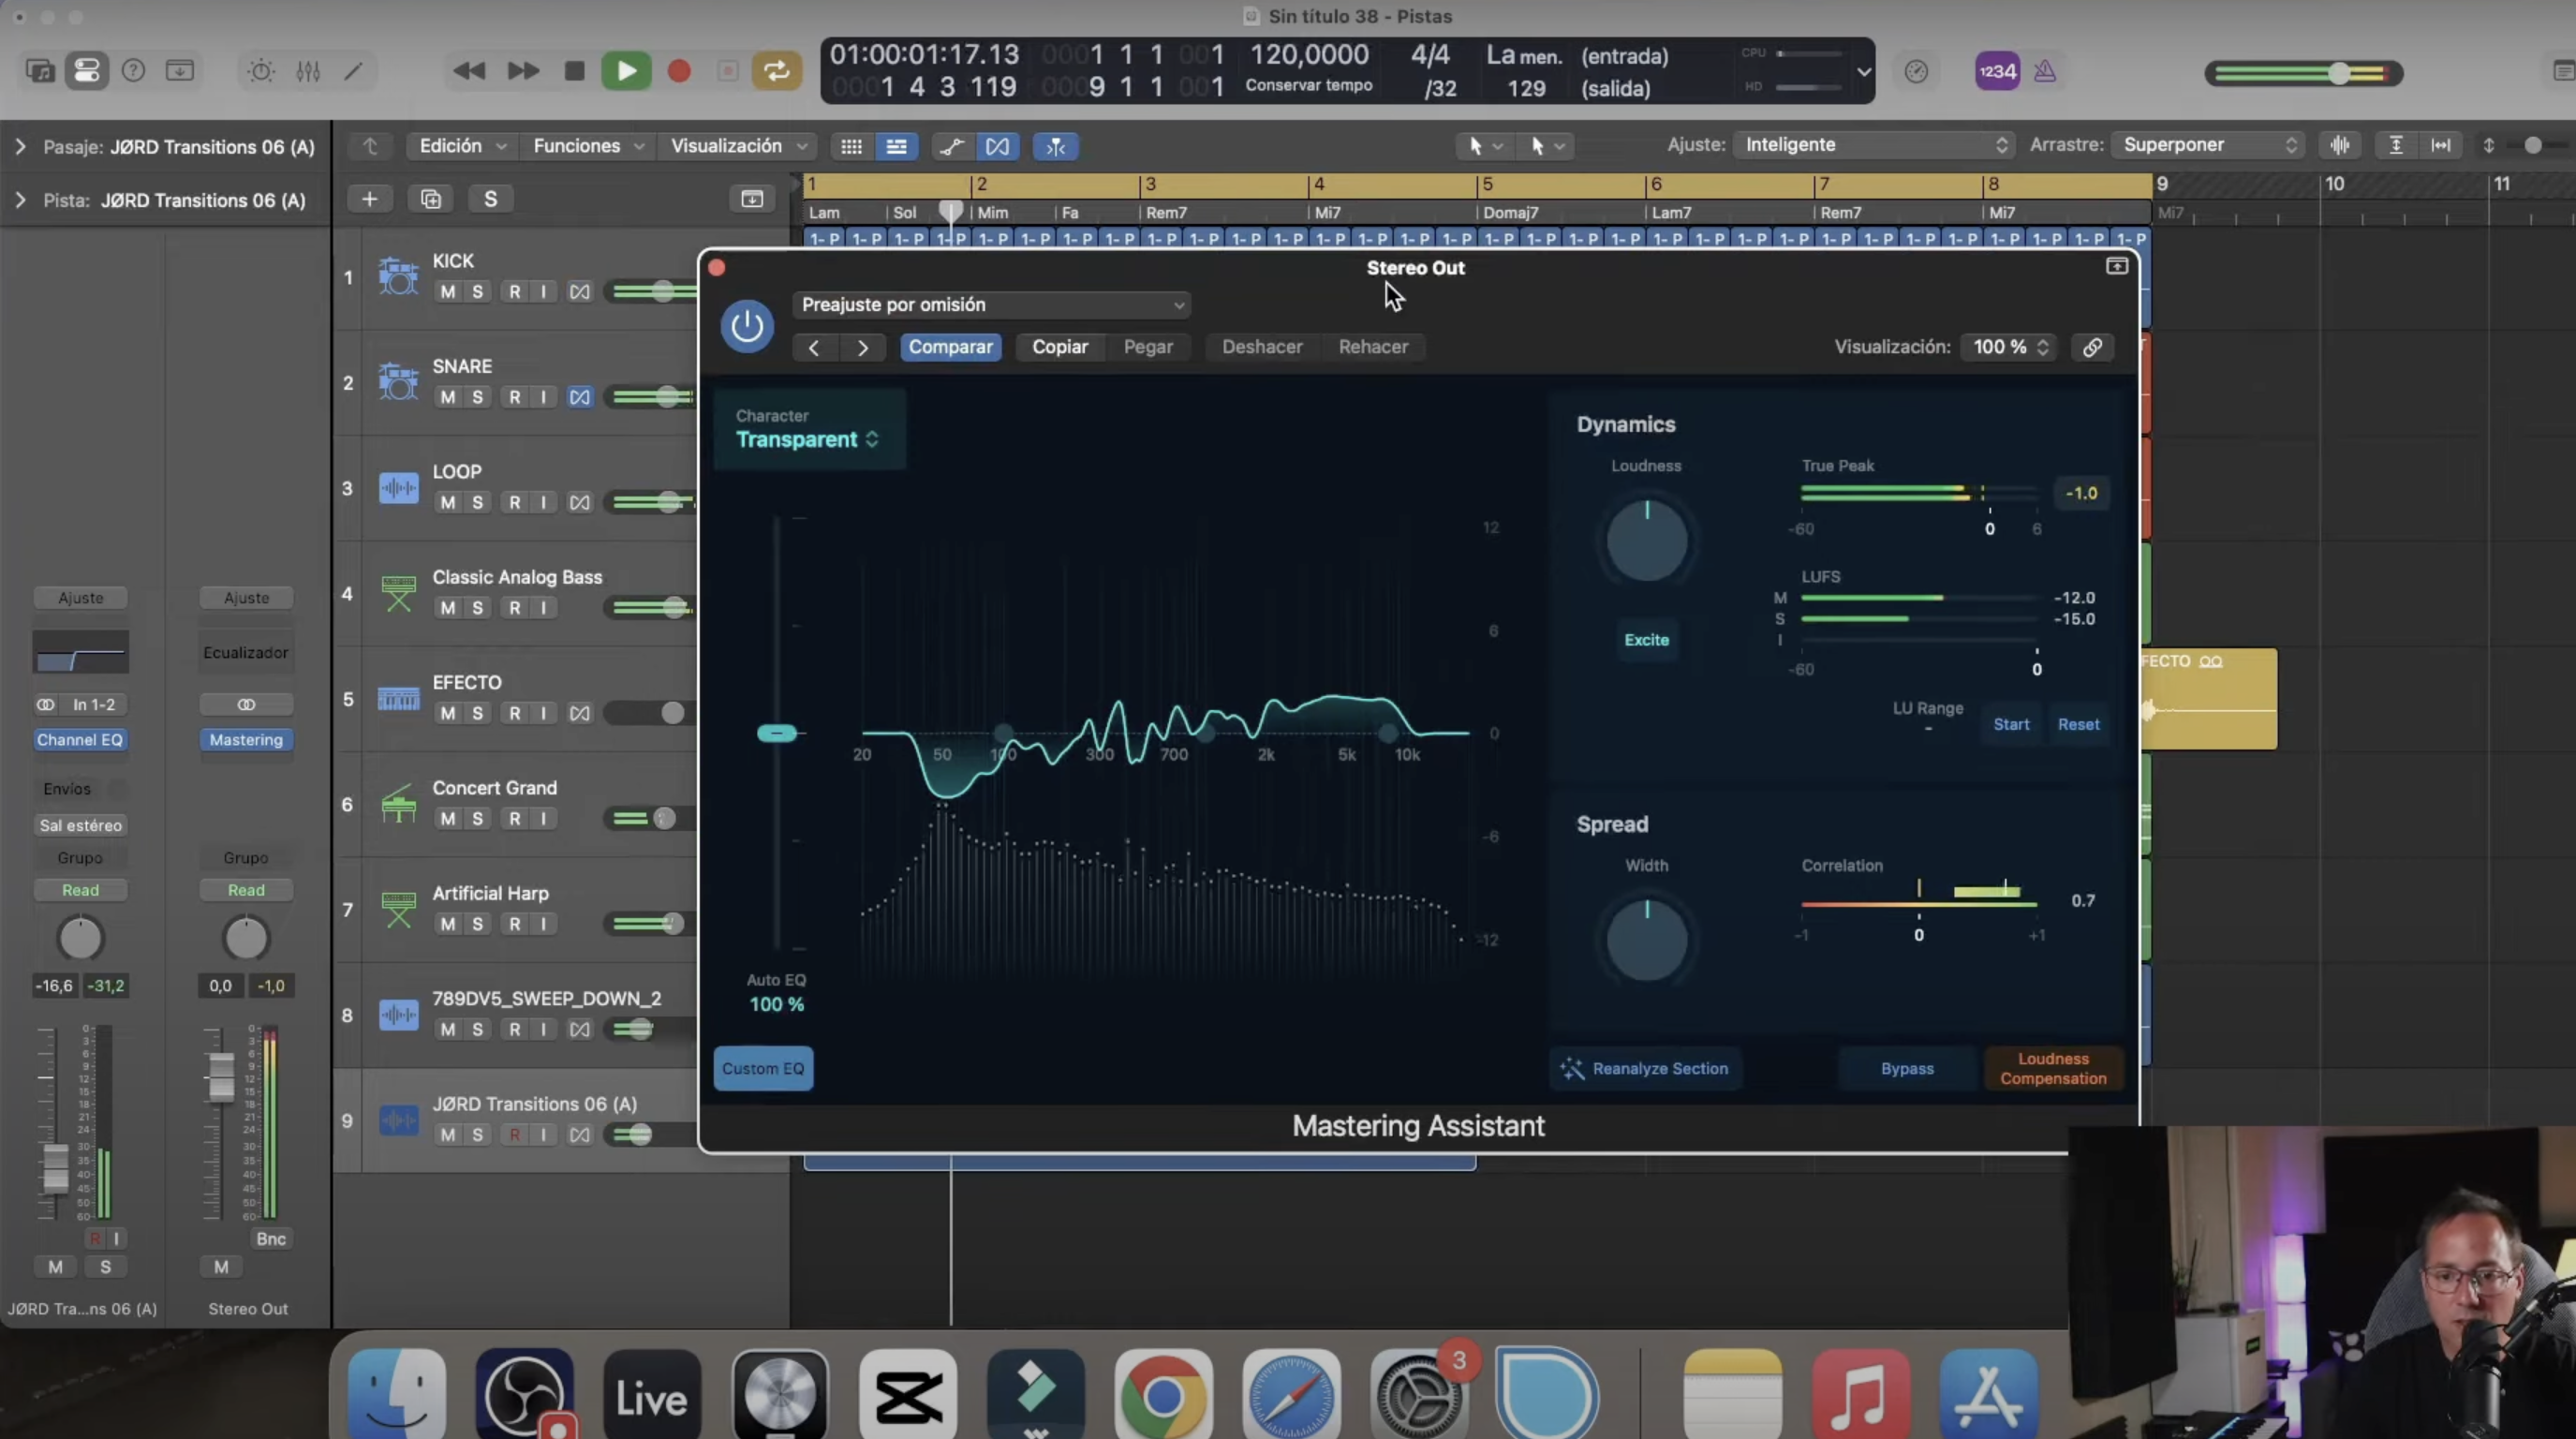2576x1439 pixels.
Task: Toggle the Mastering Assistant power button
Action: pos(746,326)
